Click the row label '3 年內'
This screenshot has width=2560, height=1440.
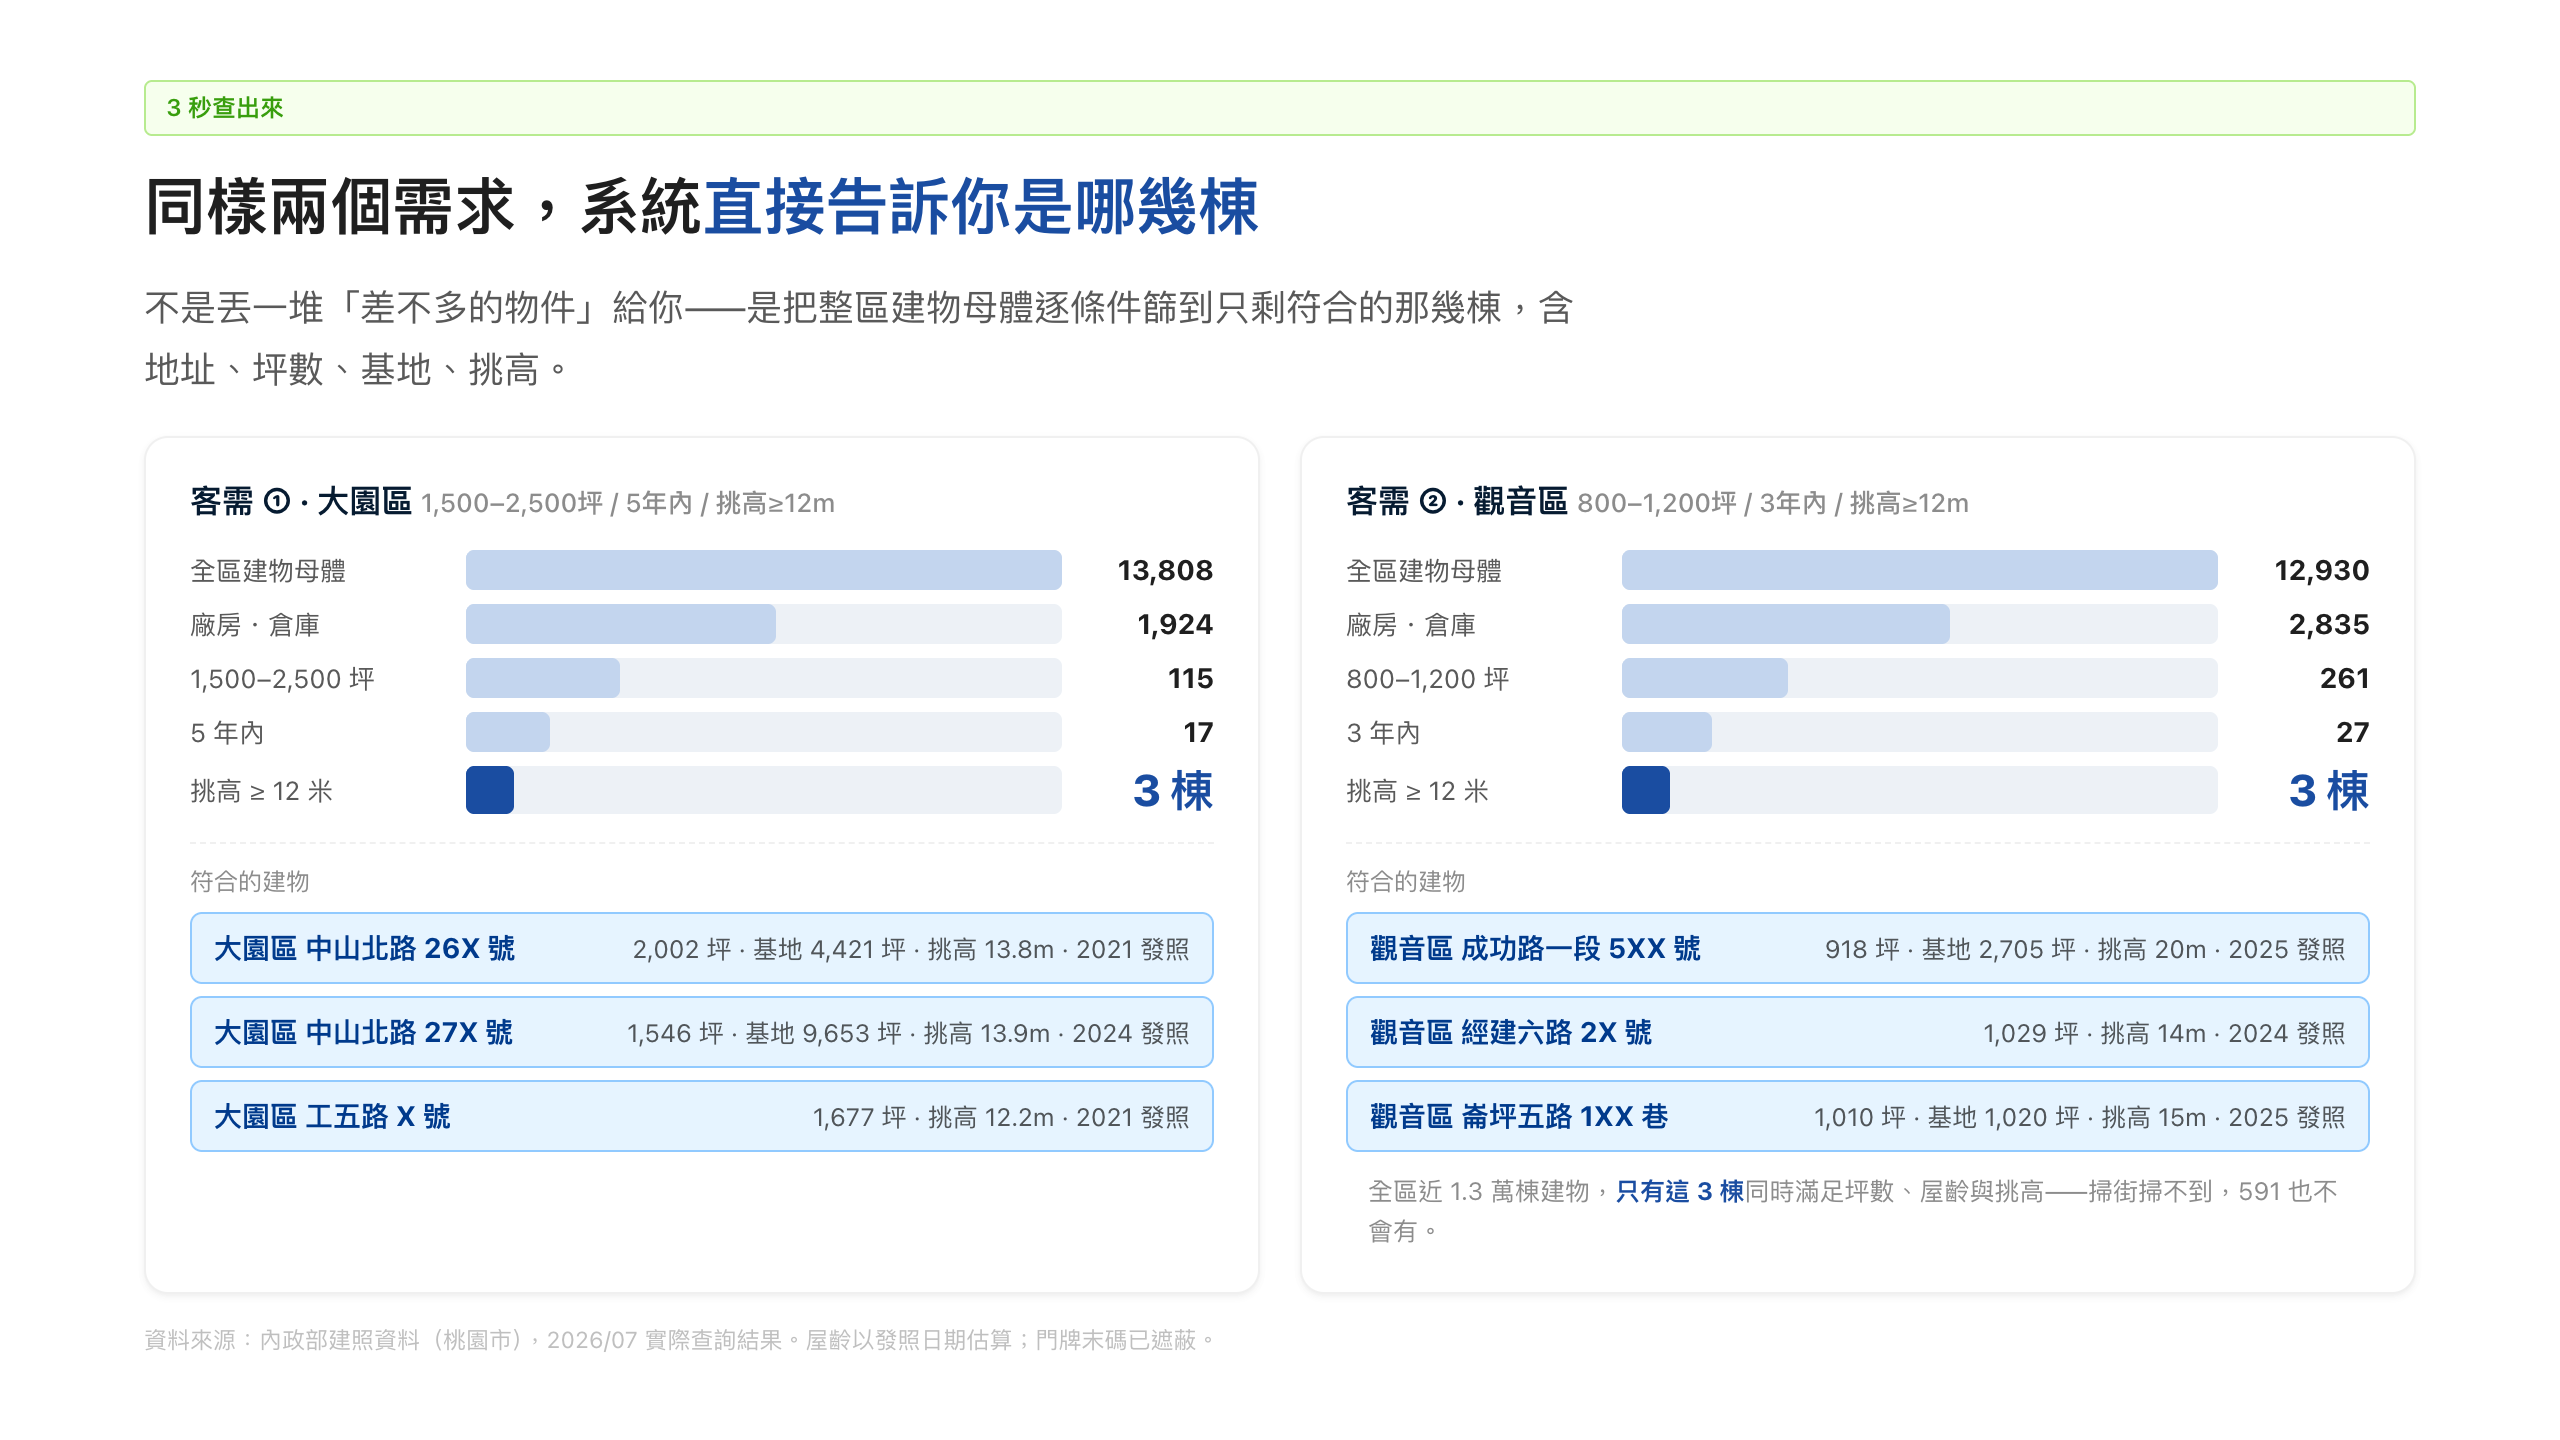tap(1383, 733)
